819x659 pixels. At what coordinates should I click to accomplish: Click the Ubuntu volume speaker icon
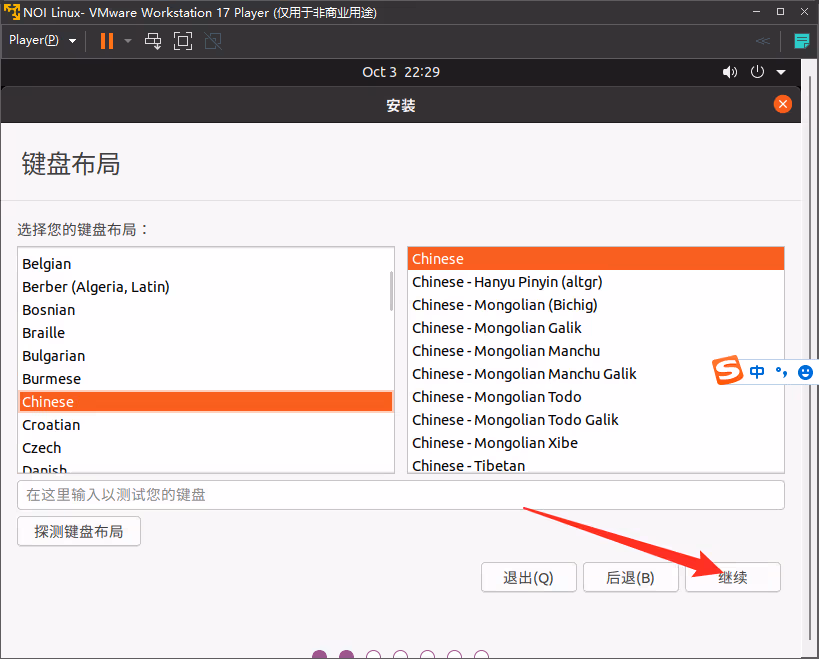pyautogui.click(x=729, y=72)
